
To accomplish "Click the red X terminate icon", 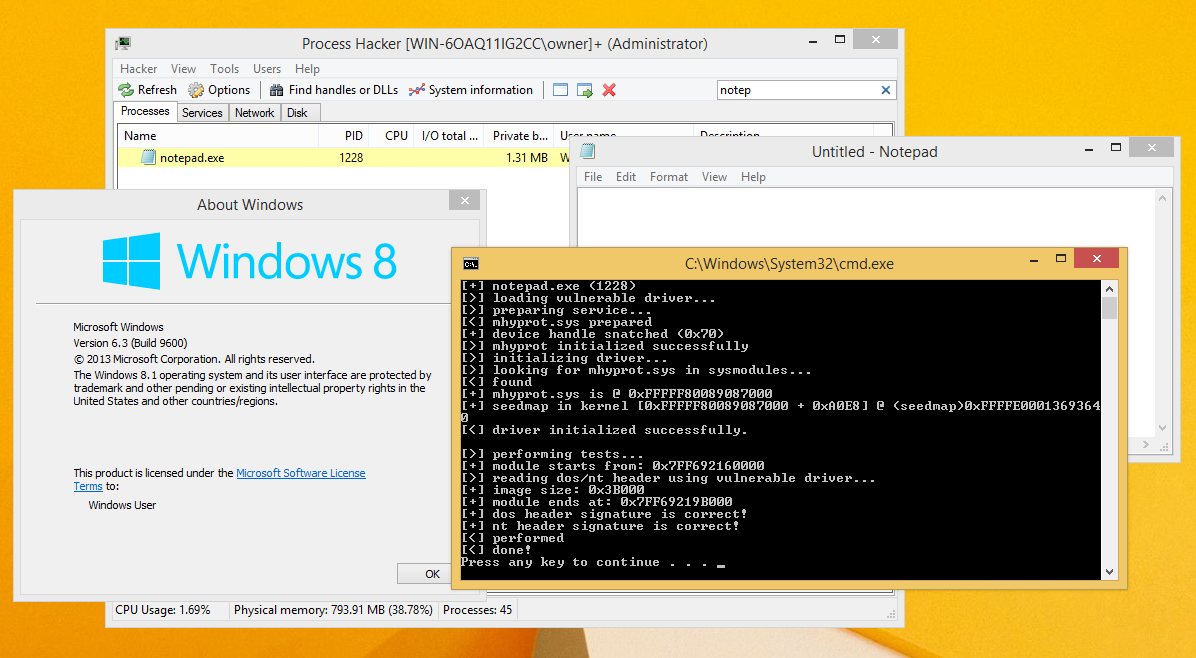I will click(x=609, y=90).
